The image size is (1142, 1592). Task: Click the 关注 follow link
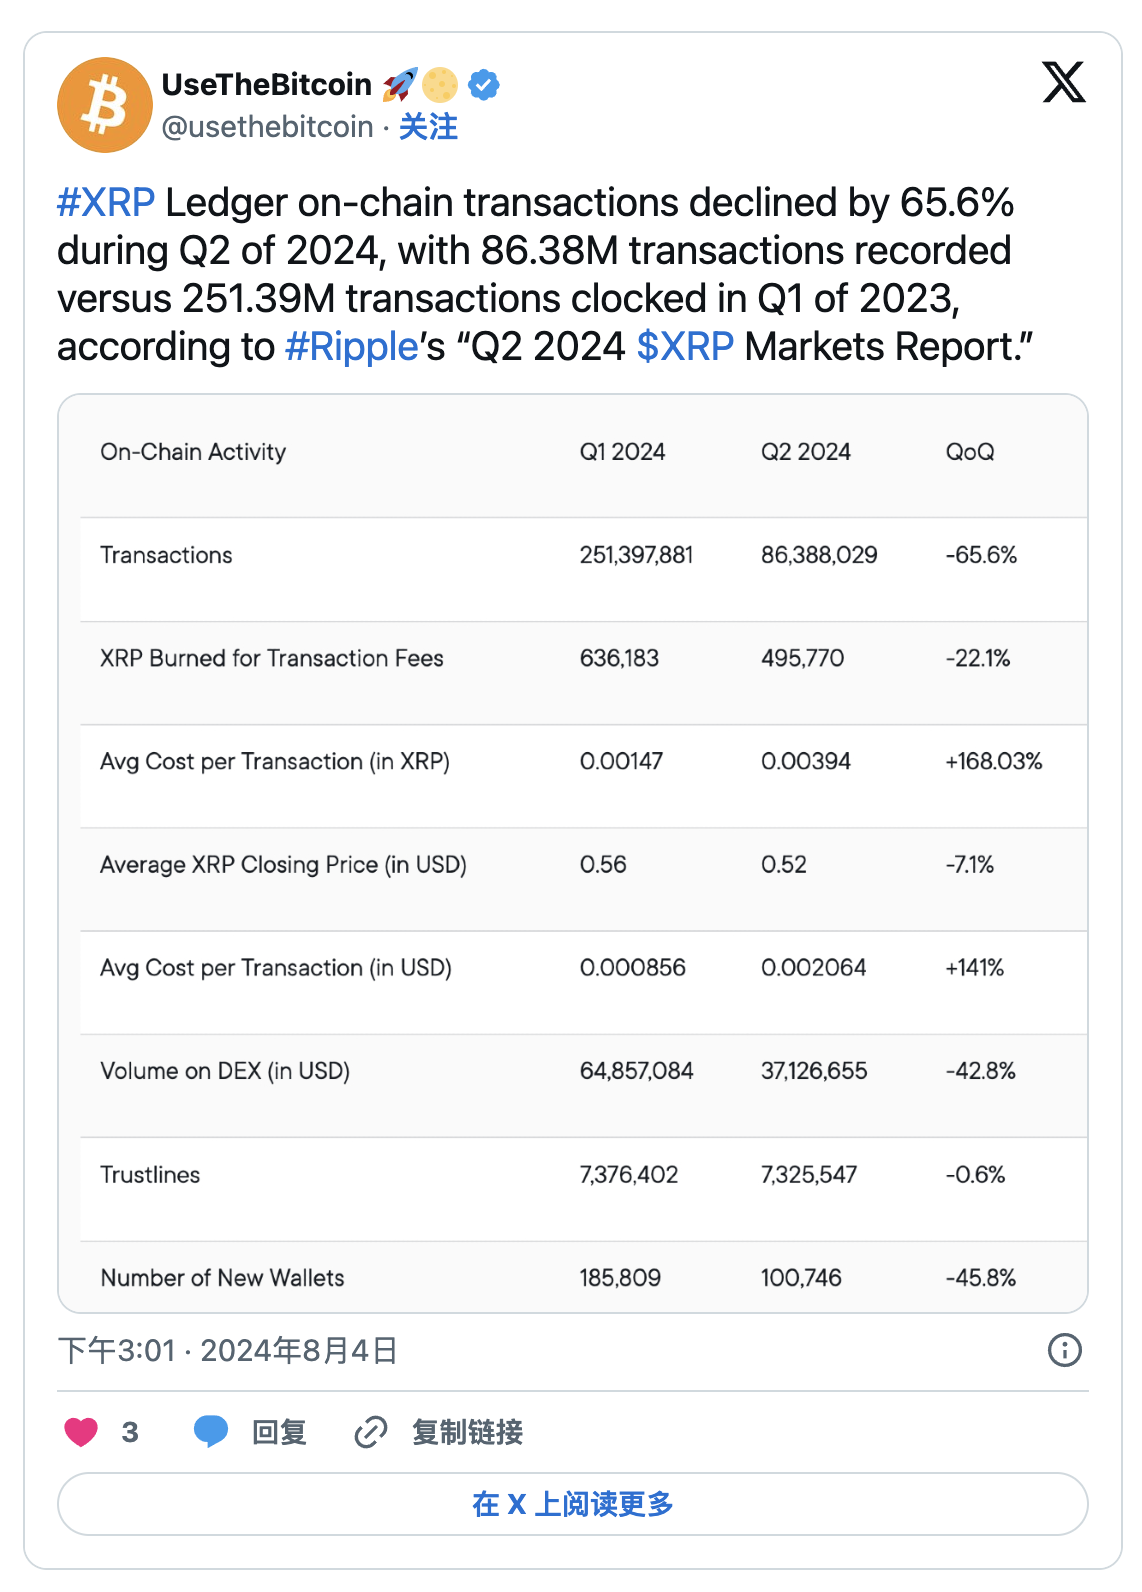click(428, 127)
